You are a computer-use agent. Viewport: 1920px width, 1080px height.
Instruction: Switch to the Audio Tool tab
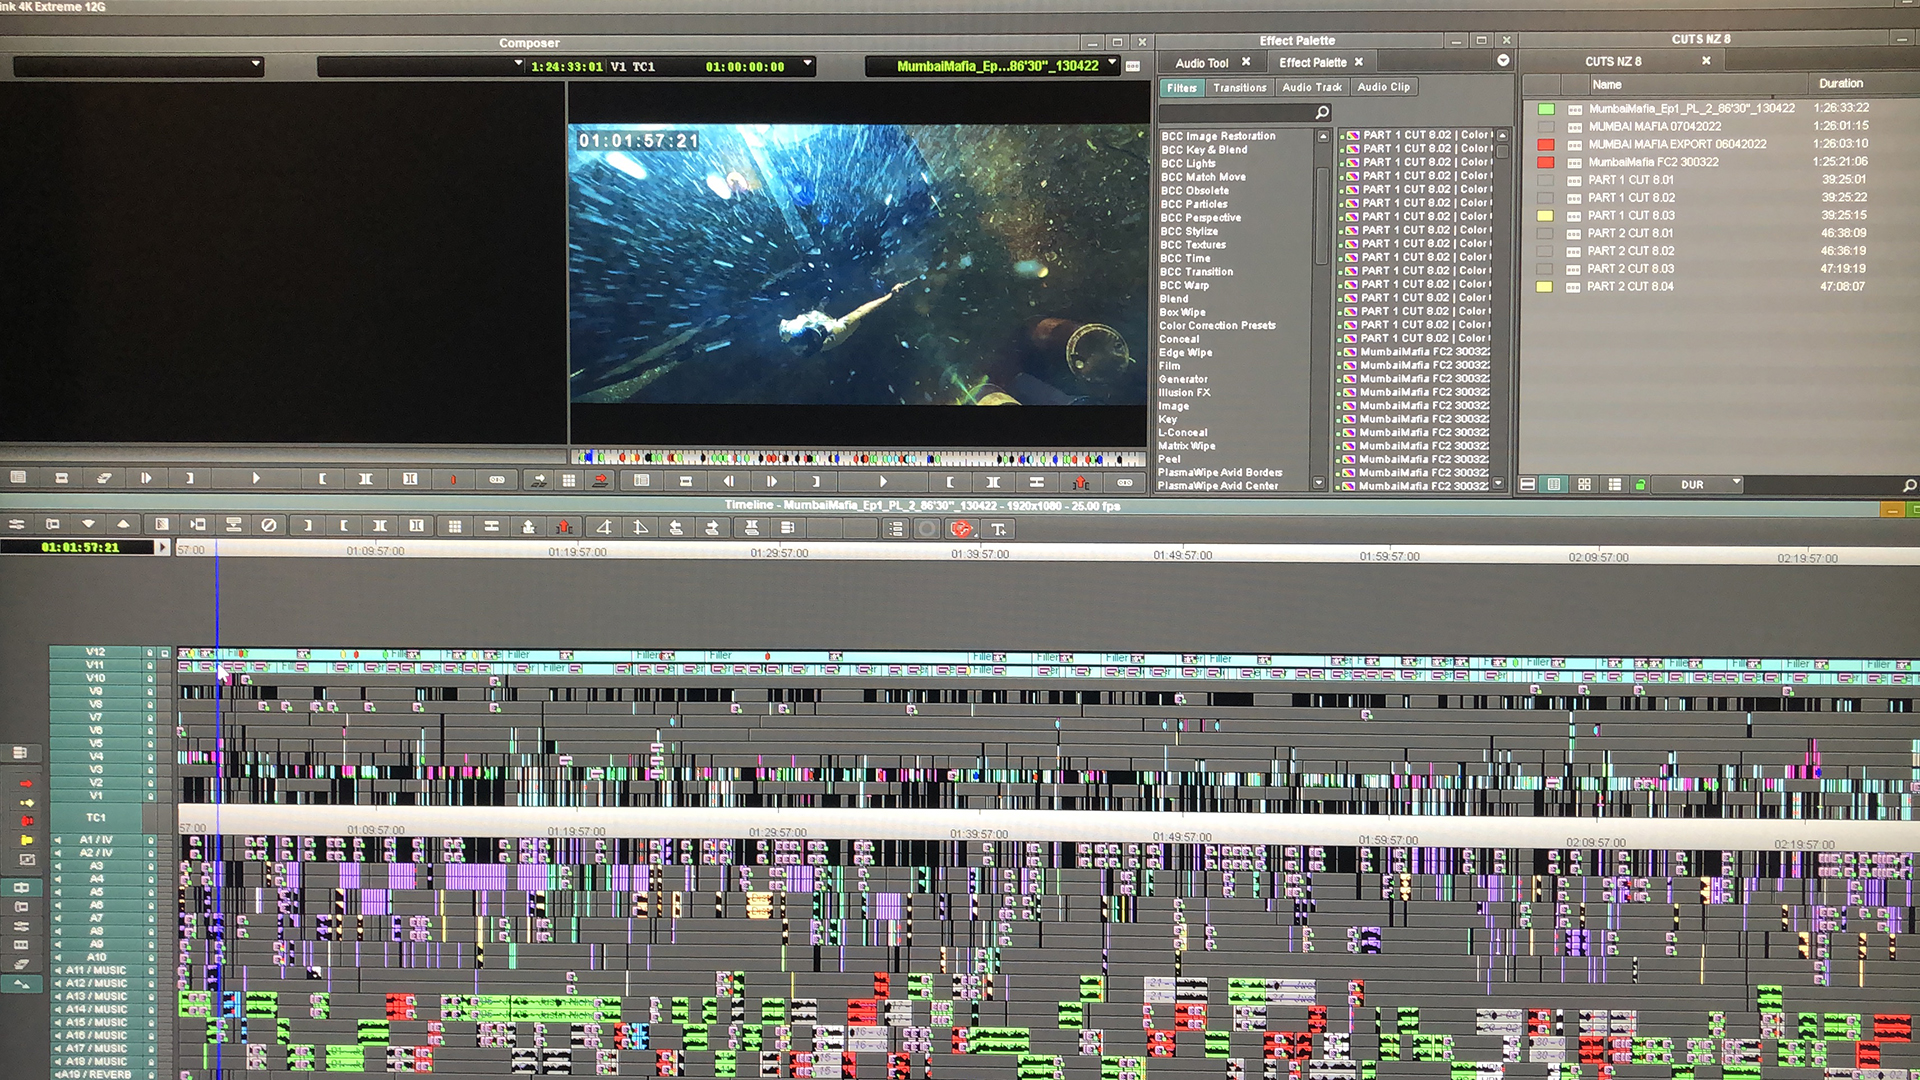[1201, 62]
